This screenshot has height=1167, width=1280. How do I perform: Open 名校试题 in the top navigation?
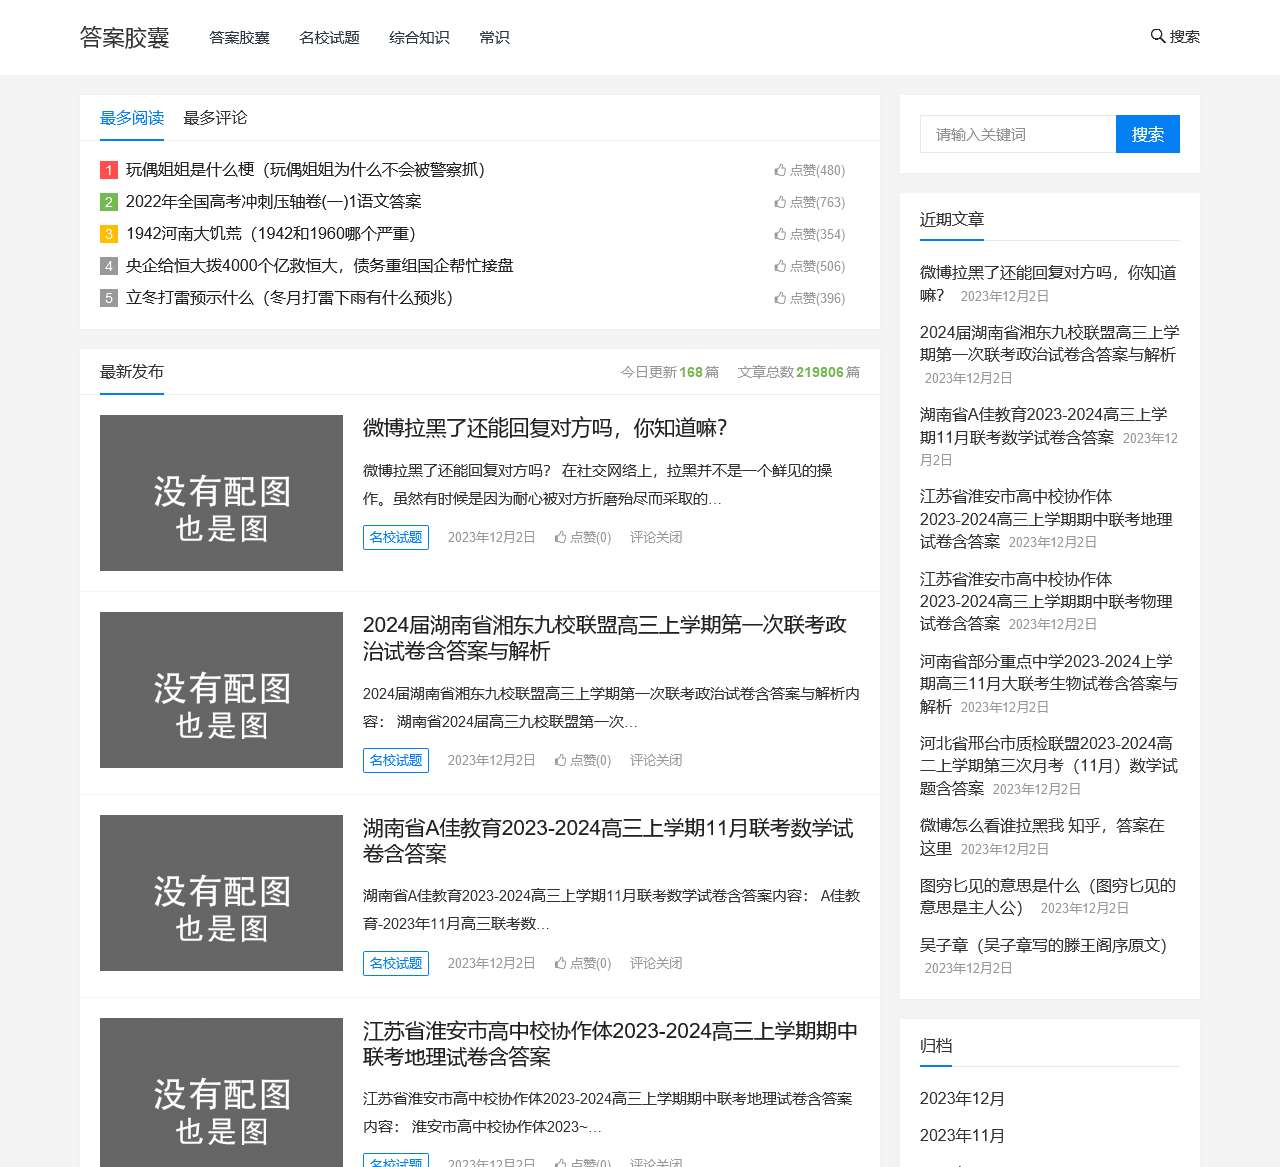(x=329, y=37)
